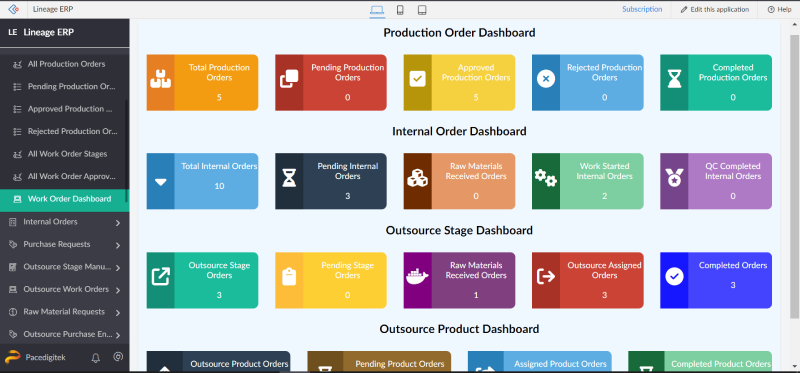The image size is (800, 373).
Task: Click the Pacedigitek logo
Action: point(13,357)
